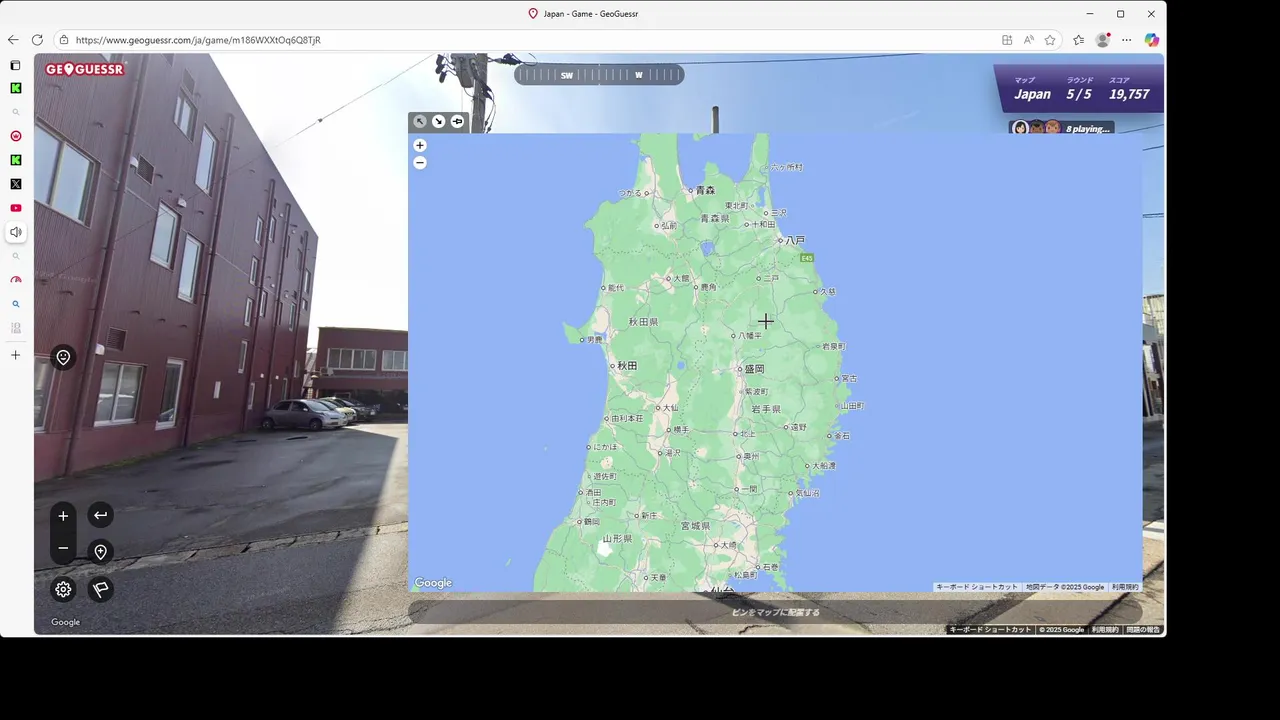Go back with browser back arrow
Viewport: 1280px width, 720px height.
(13, 40)
